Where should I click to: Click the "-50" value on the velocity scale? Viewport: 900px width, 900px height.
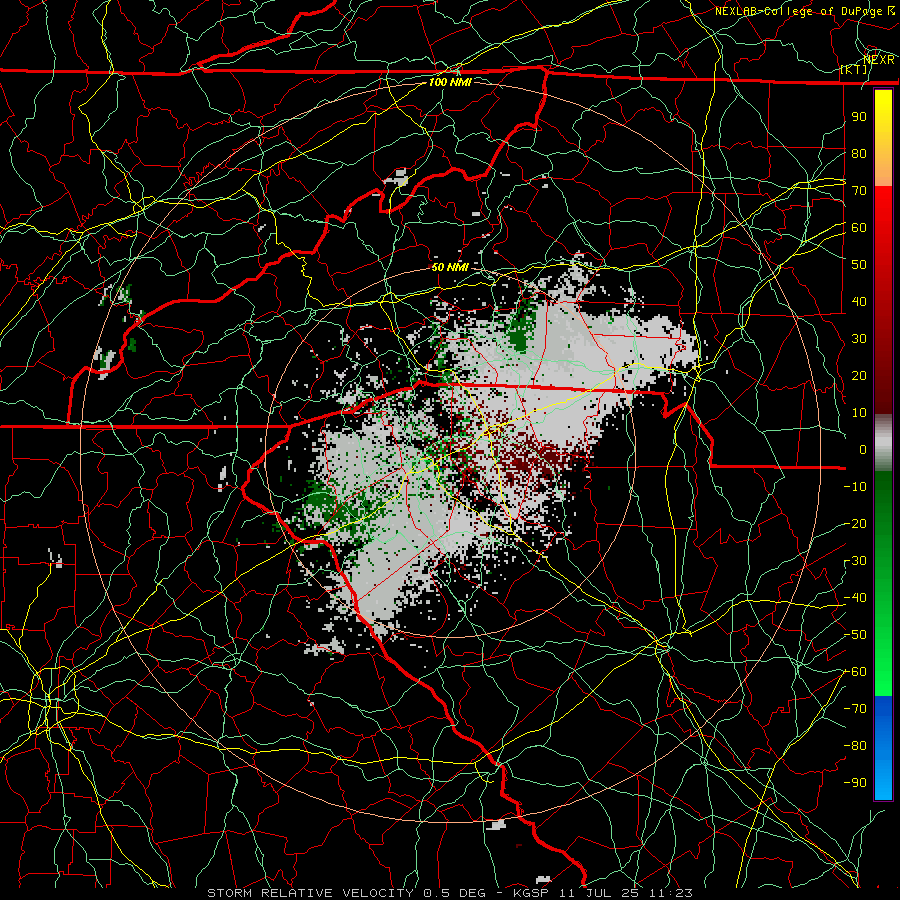click(855, 635)
